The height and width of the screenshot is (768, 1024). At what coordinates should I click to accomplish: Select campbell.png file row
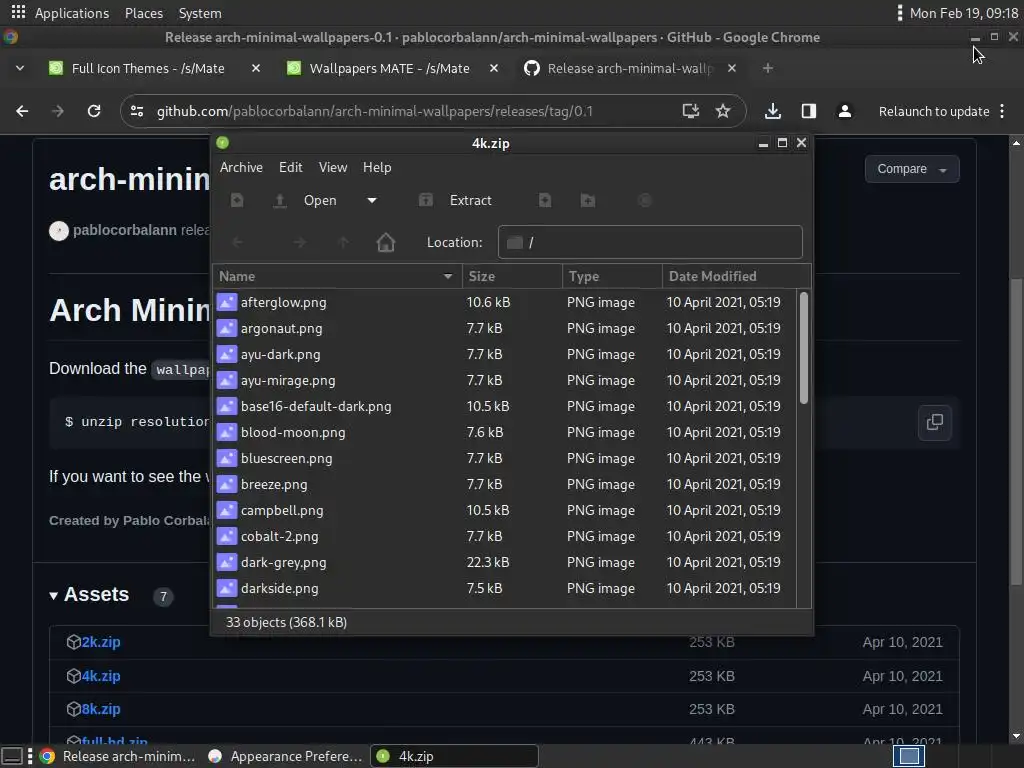[505, 510]
